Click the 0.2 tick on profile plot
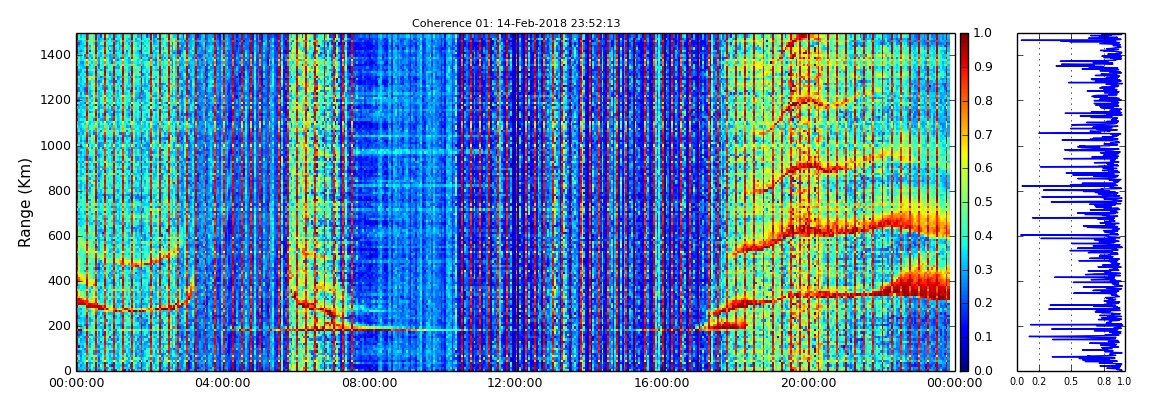Viewport: 1150px width, 407px height. tap(1039, 383)
